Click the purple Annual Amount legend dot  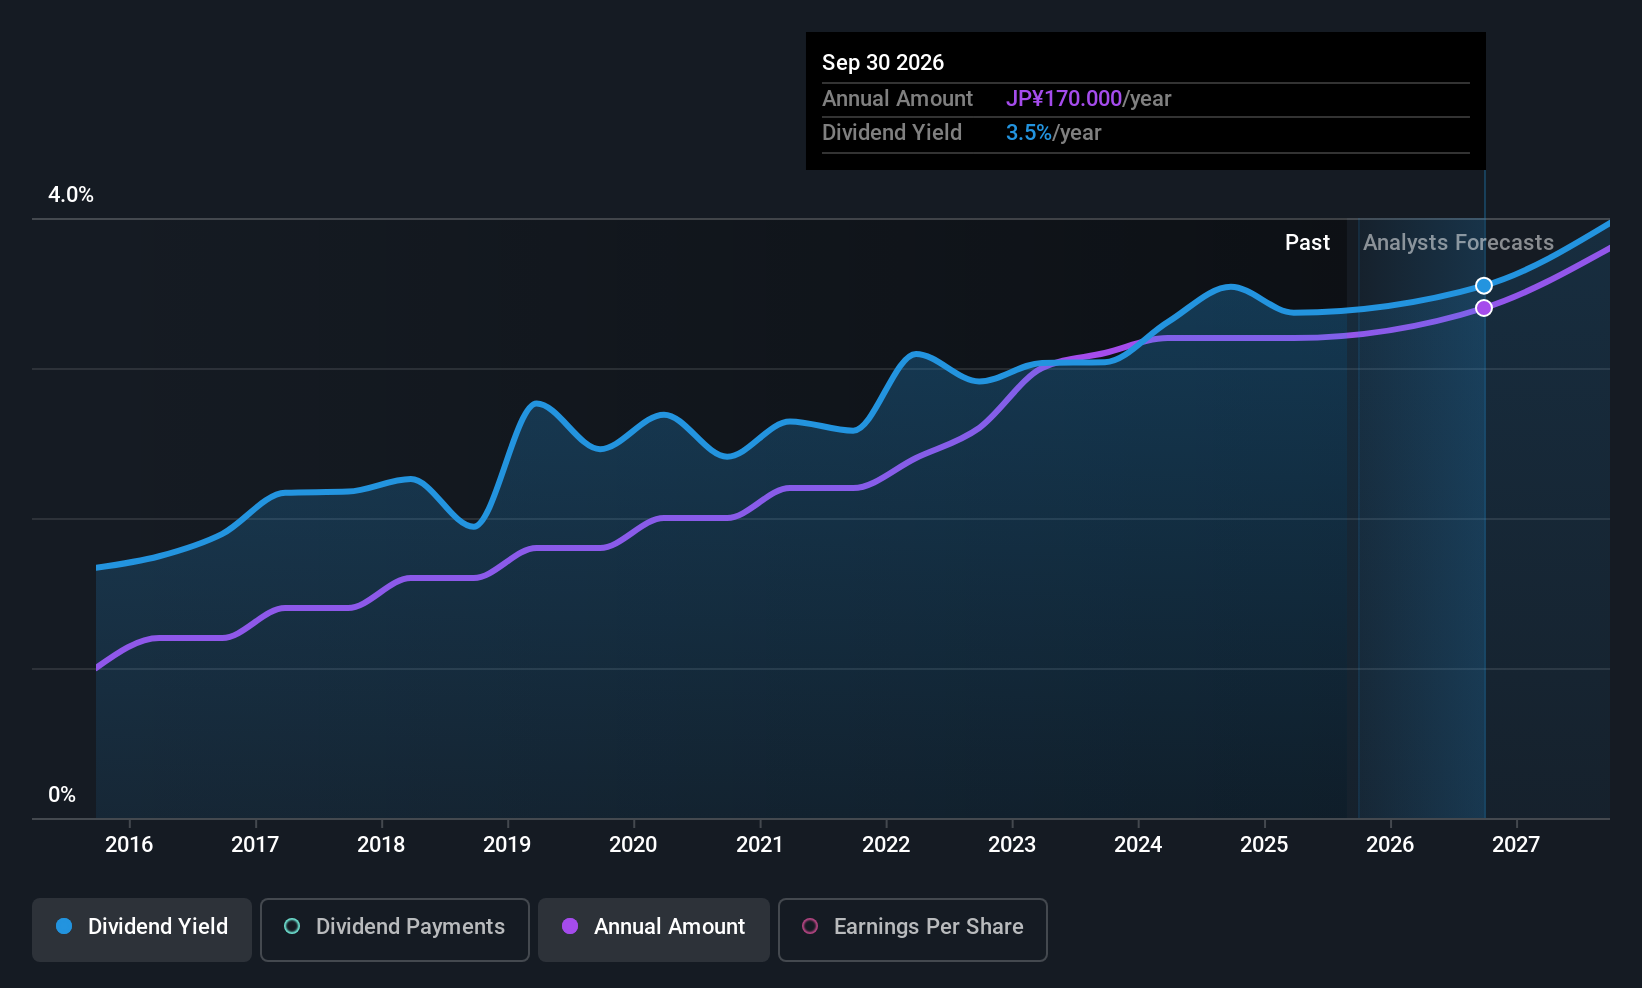570,927
